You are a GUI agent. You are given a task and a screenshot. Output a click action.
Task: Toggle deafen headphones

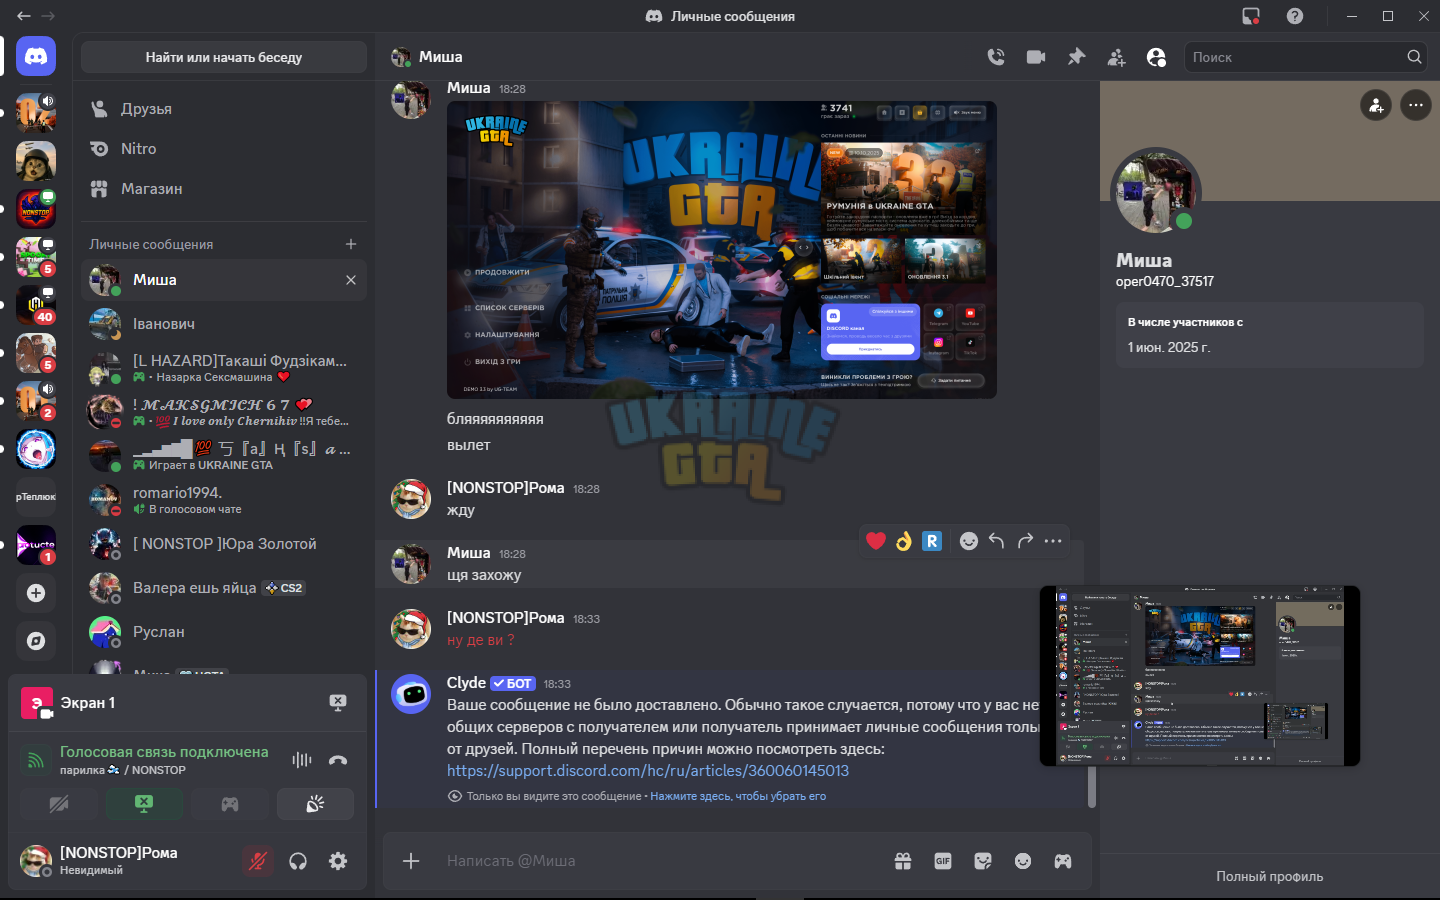[x=298, y=861]
